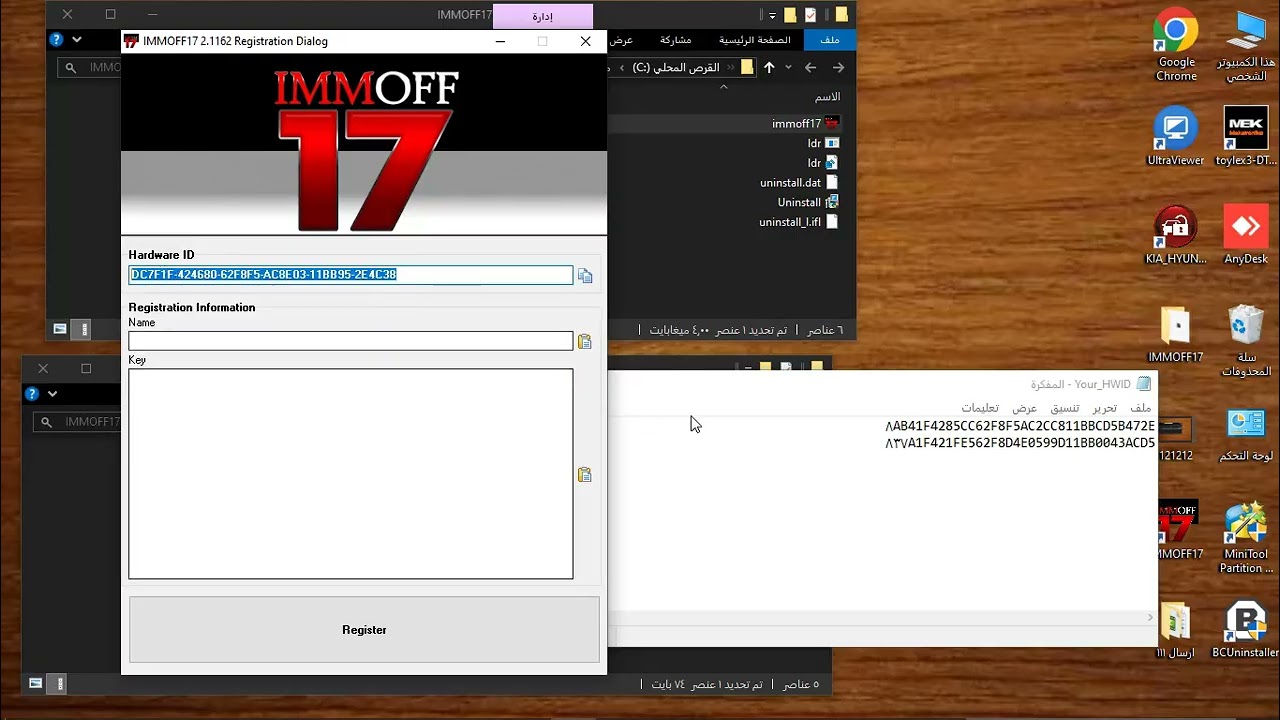Open the quick access toolbar dropdown arrow
Screen dimensions: 1280x720
click(772, 16)
